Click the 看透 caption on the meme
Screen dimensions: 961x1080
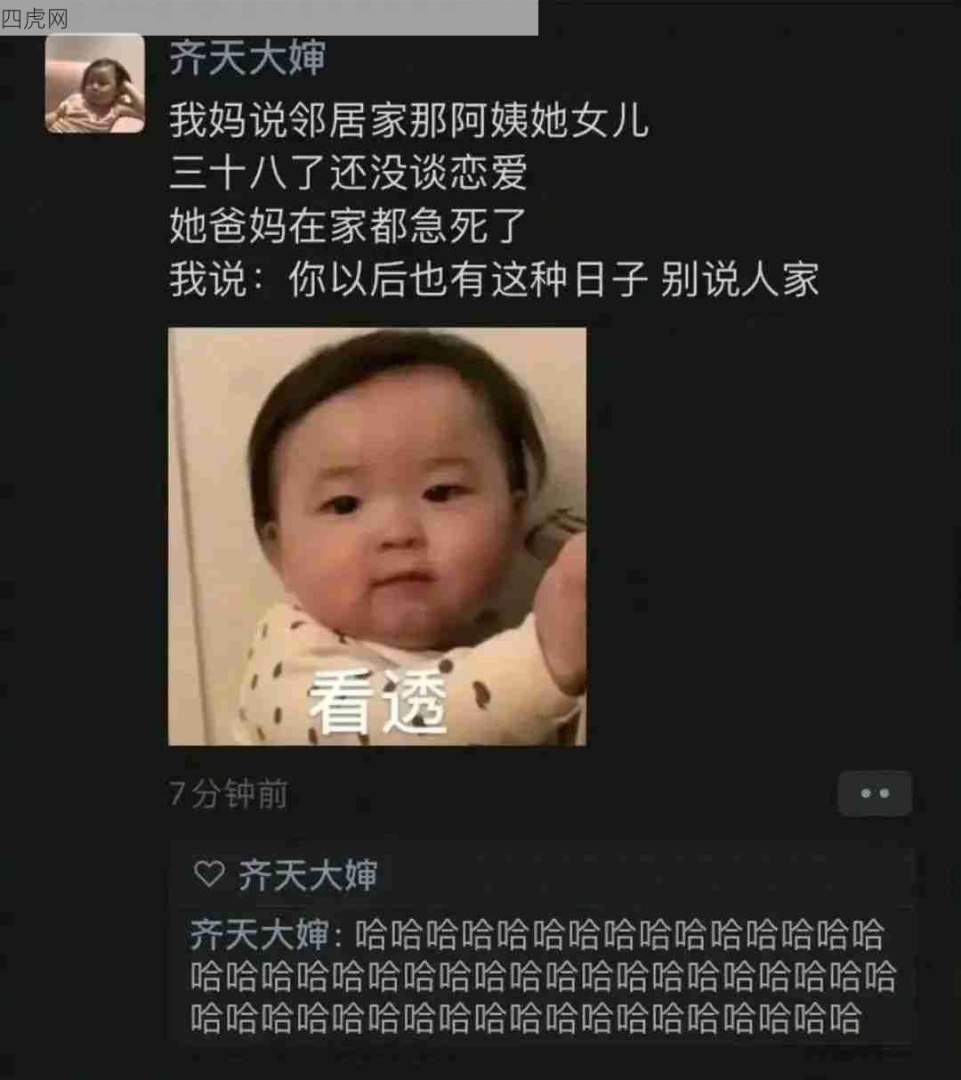point(378,703)
